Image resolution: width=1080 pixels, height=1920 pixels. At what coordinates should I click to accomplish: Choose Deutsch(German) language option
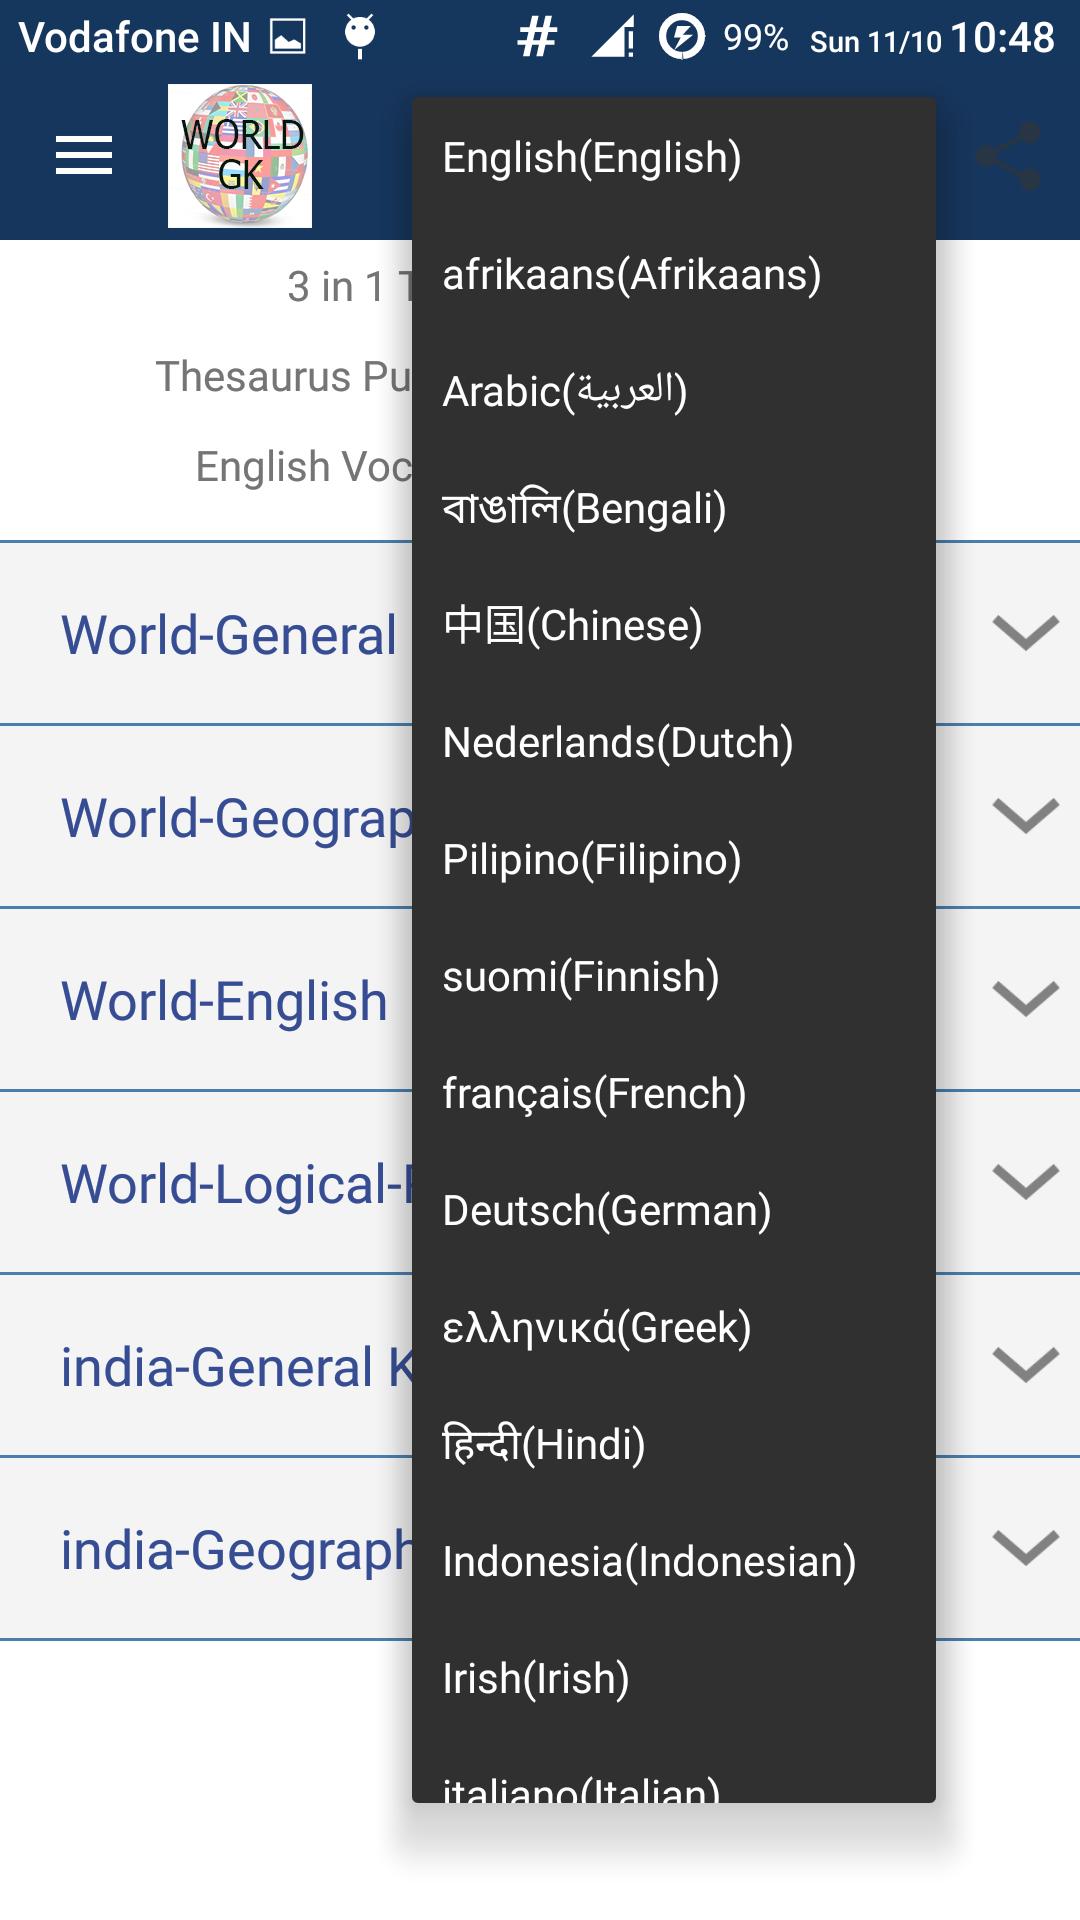[674, 1210]
